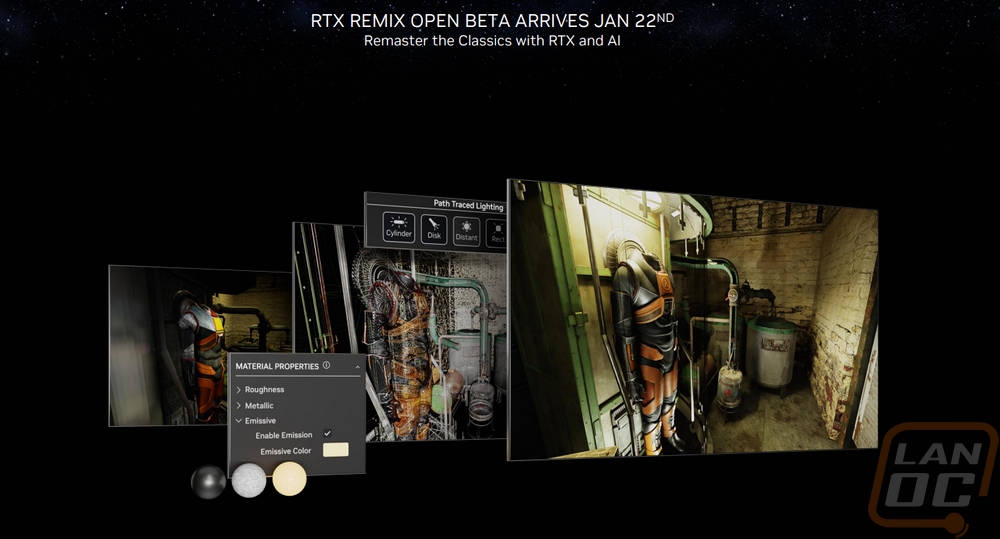Image resolution: width=1000 pixels, height=539 pixels.
Task: Select the dark metallic material sphere
Action: pyautogui.click(x=209, y=481)
